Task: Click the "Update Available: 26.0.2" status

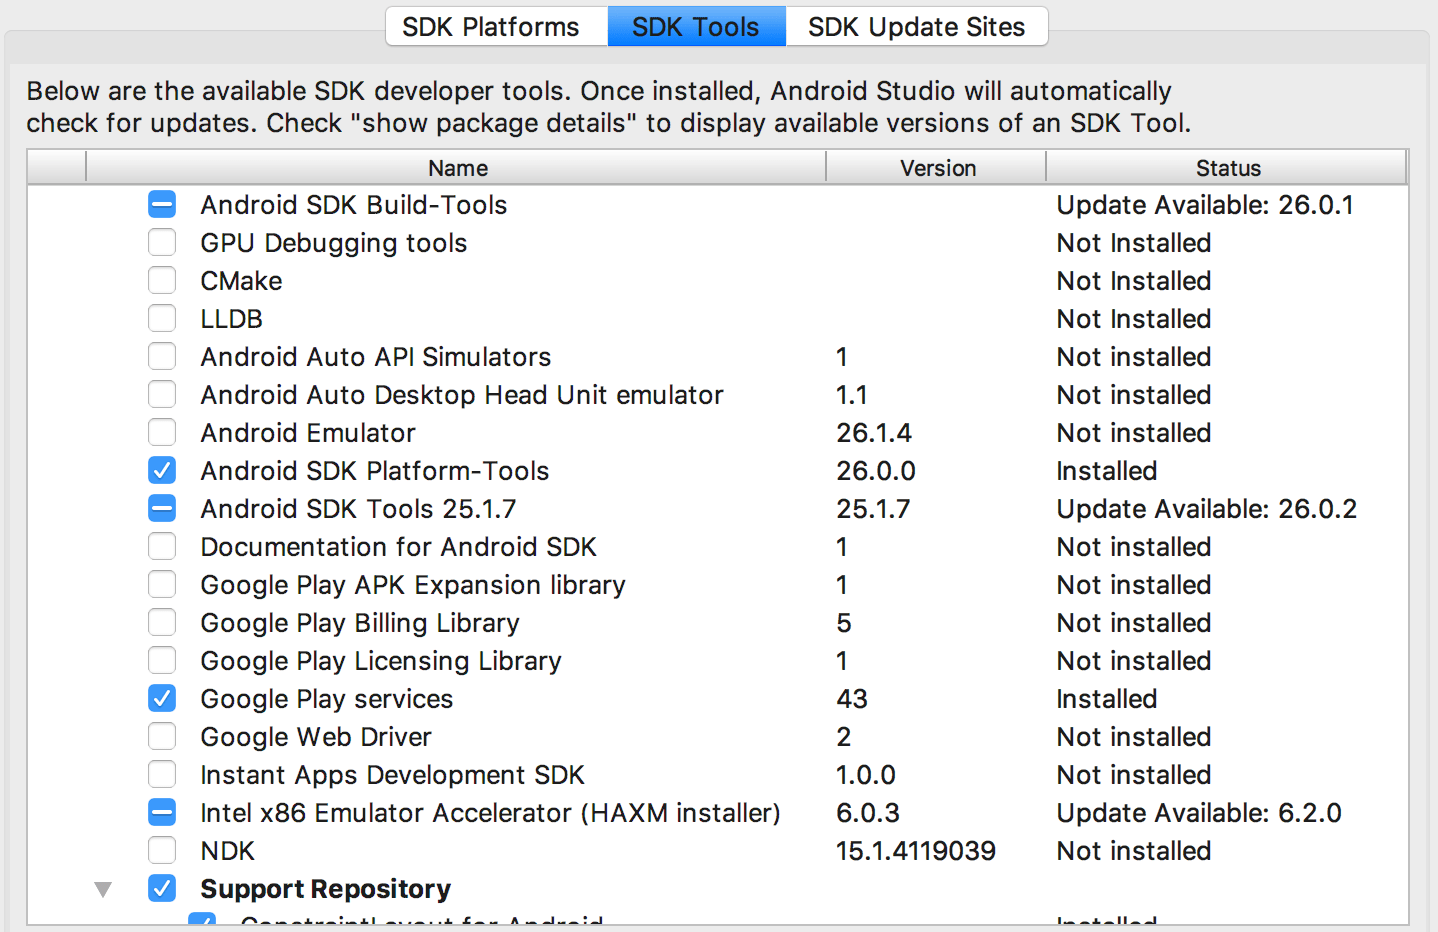Action: [1207, 509]
